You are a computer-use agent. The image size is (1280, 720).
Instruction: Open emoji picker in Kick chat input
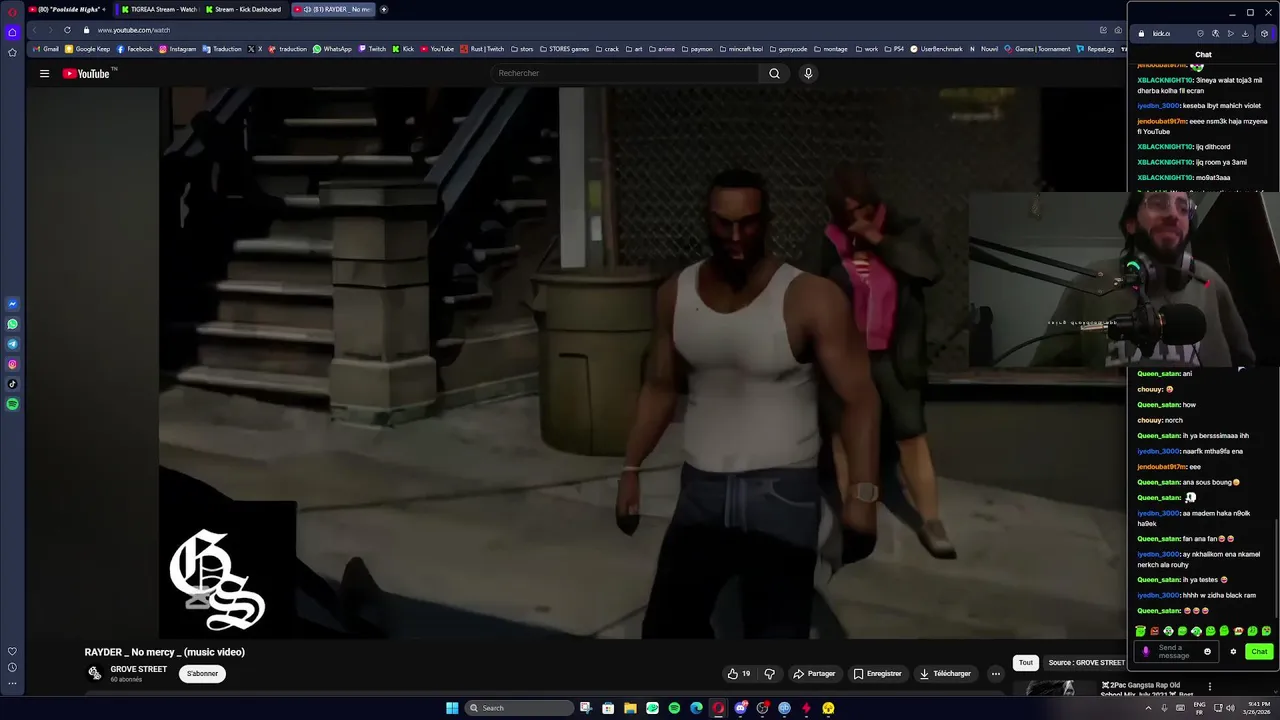[1207, 652]
